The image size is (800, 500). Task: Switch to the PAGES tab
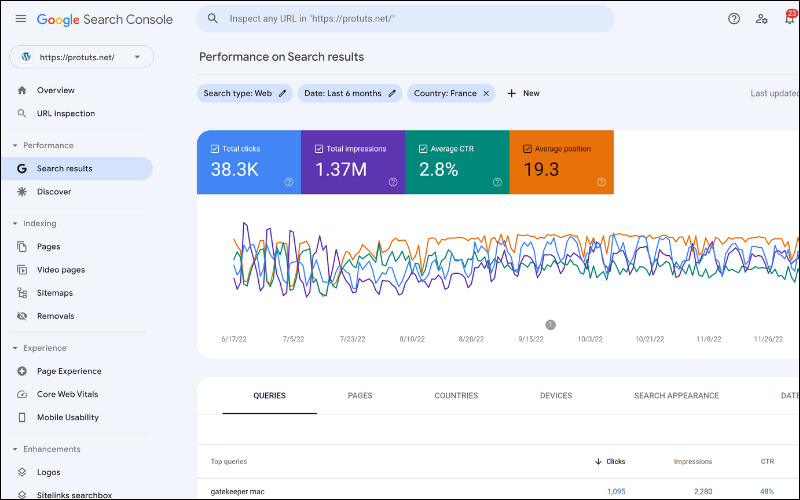click(360, 395)
